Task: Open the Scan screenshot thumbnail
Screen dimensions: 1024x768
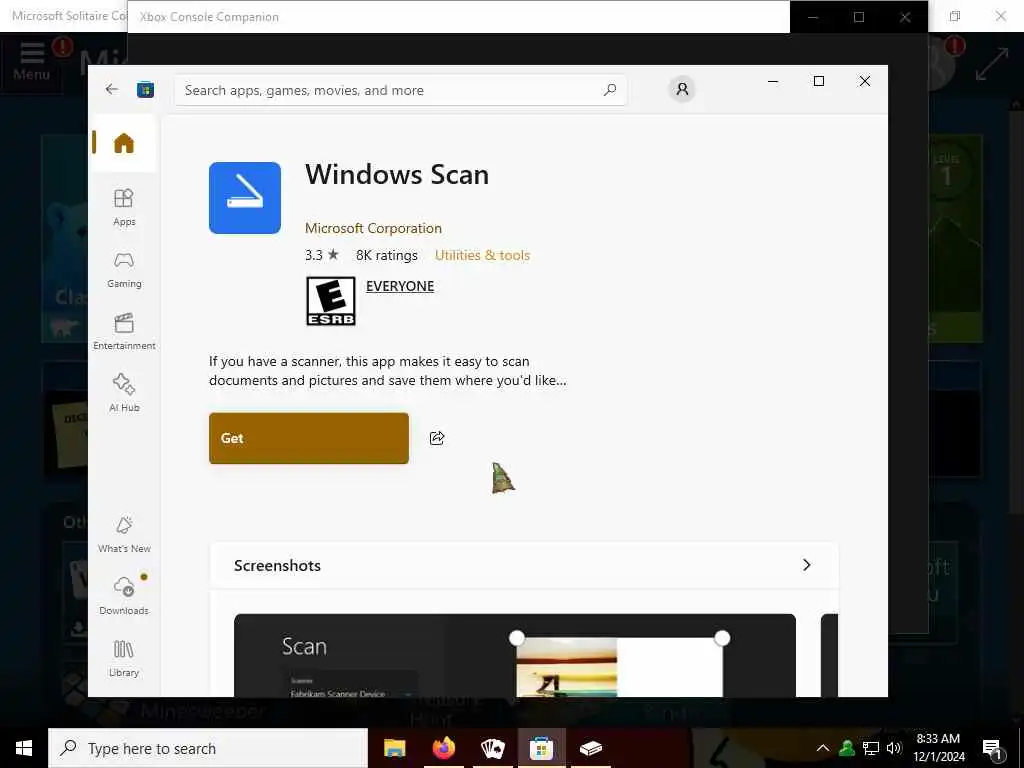Action: [x=515, y=655]
